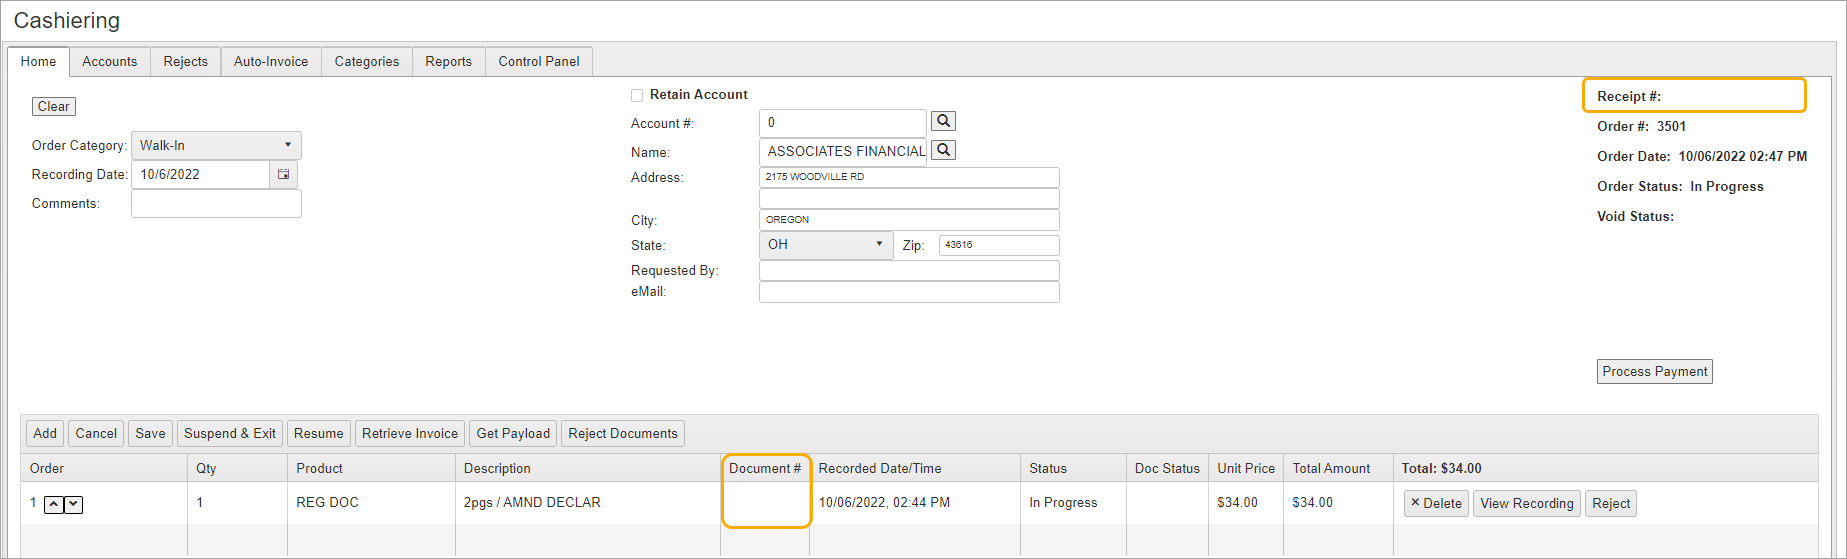Enable the Retain Account checkbox
The image size is (1847, 559).
pos(637,95)
